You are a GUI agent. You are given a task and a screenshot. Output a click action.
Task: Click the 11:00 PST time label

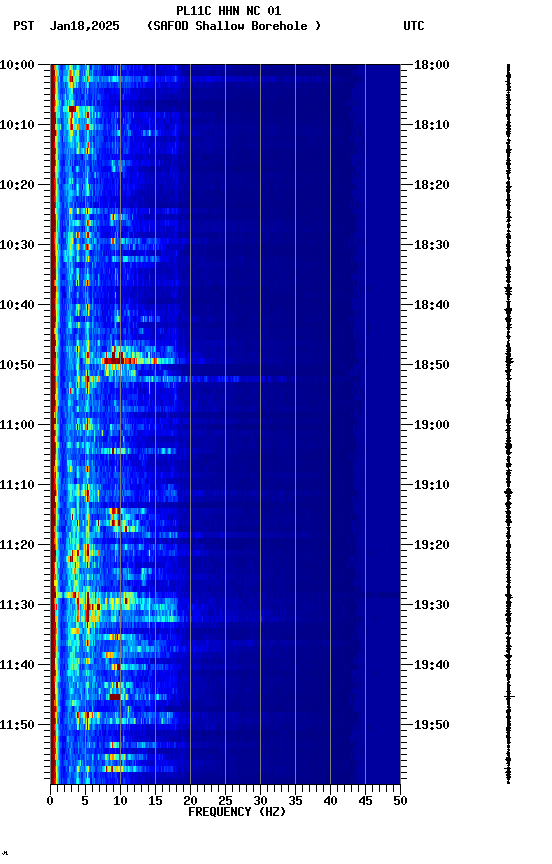click(x=17, y=425)
